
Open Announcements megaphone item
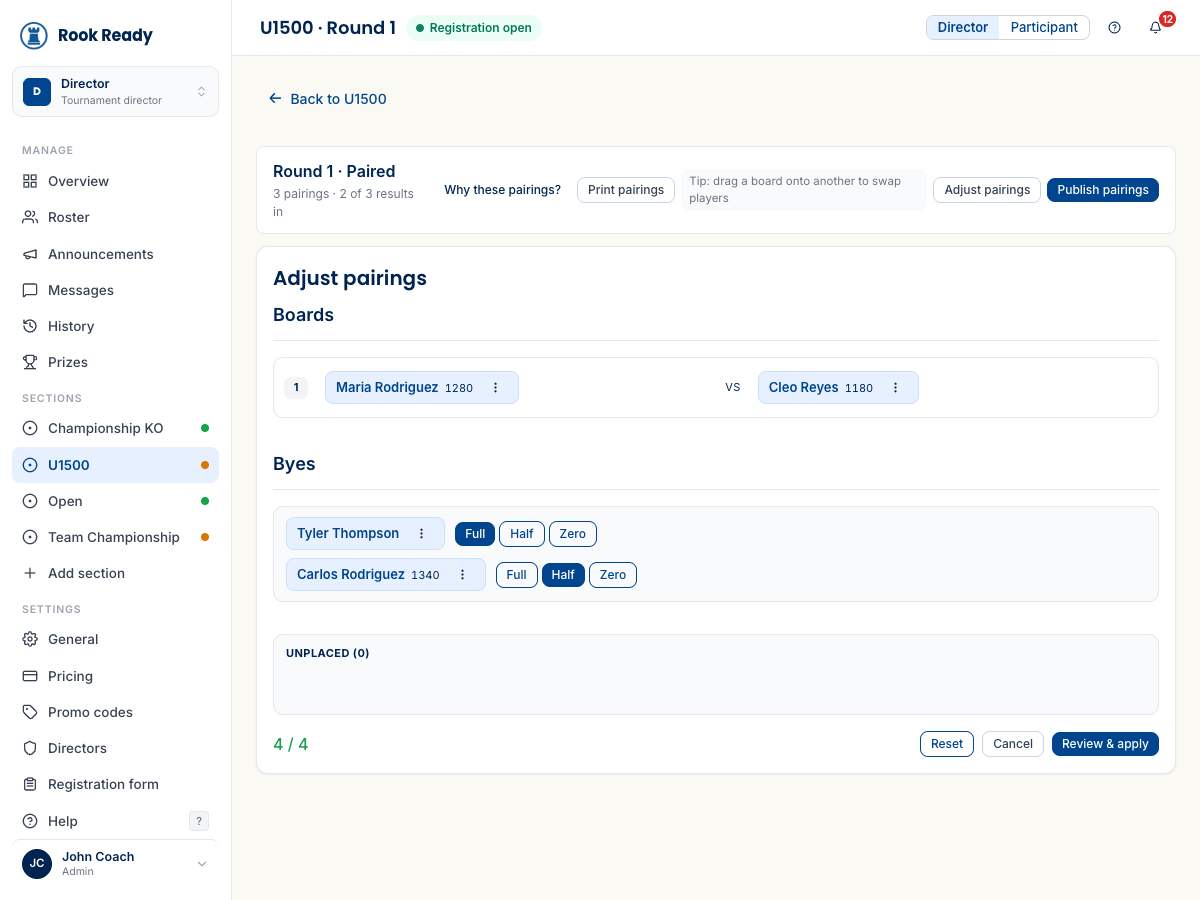(115, 254)
